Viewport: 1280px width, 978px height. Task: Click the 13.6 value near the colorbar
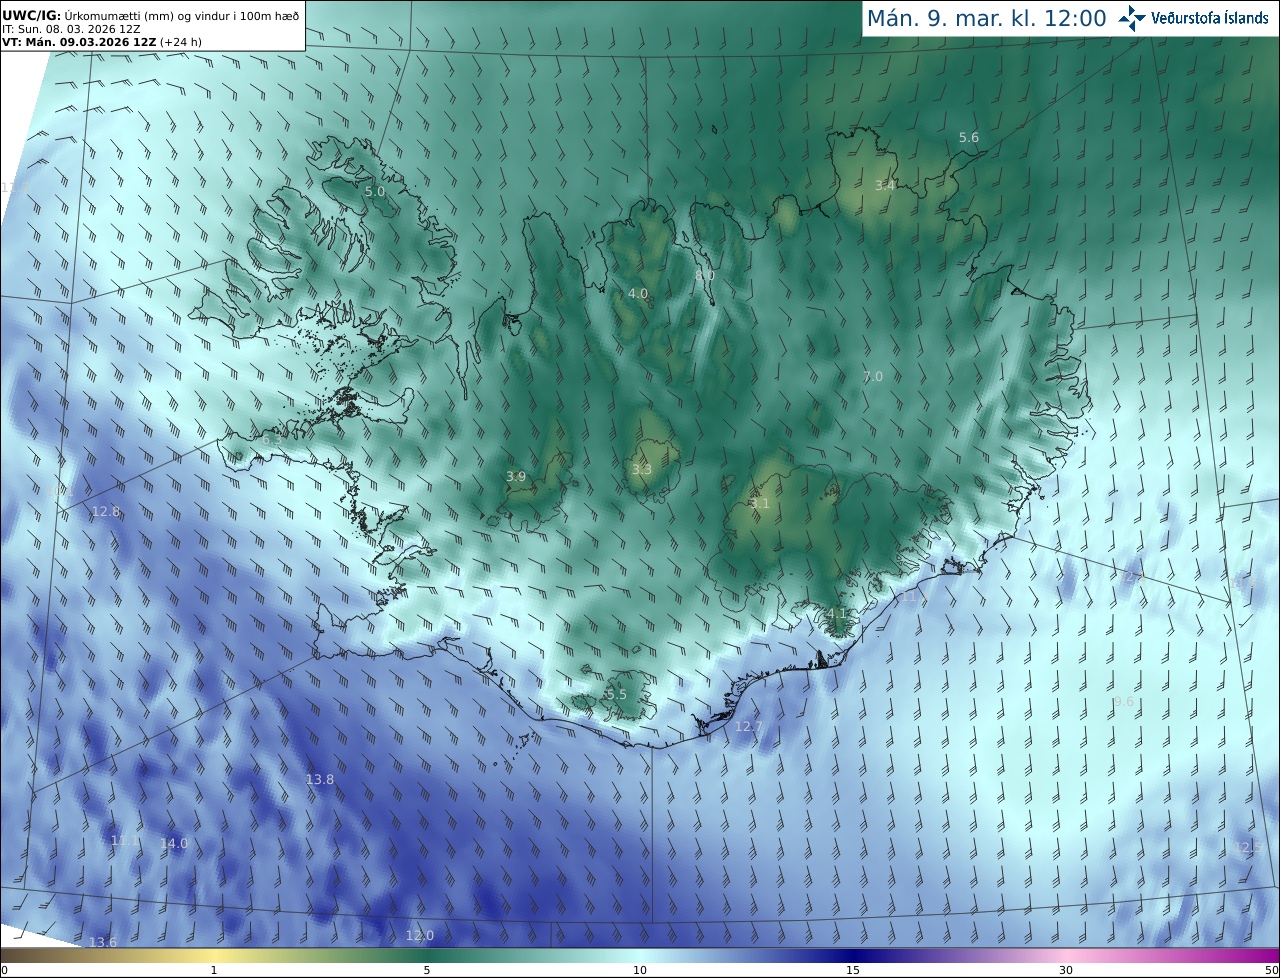click(x=103, y=943)
